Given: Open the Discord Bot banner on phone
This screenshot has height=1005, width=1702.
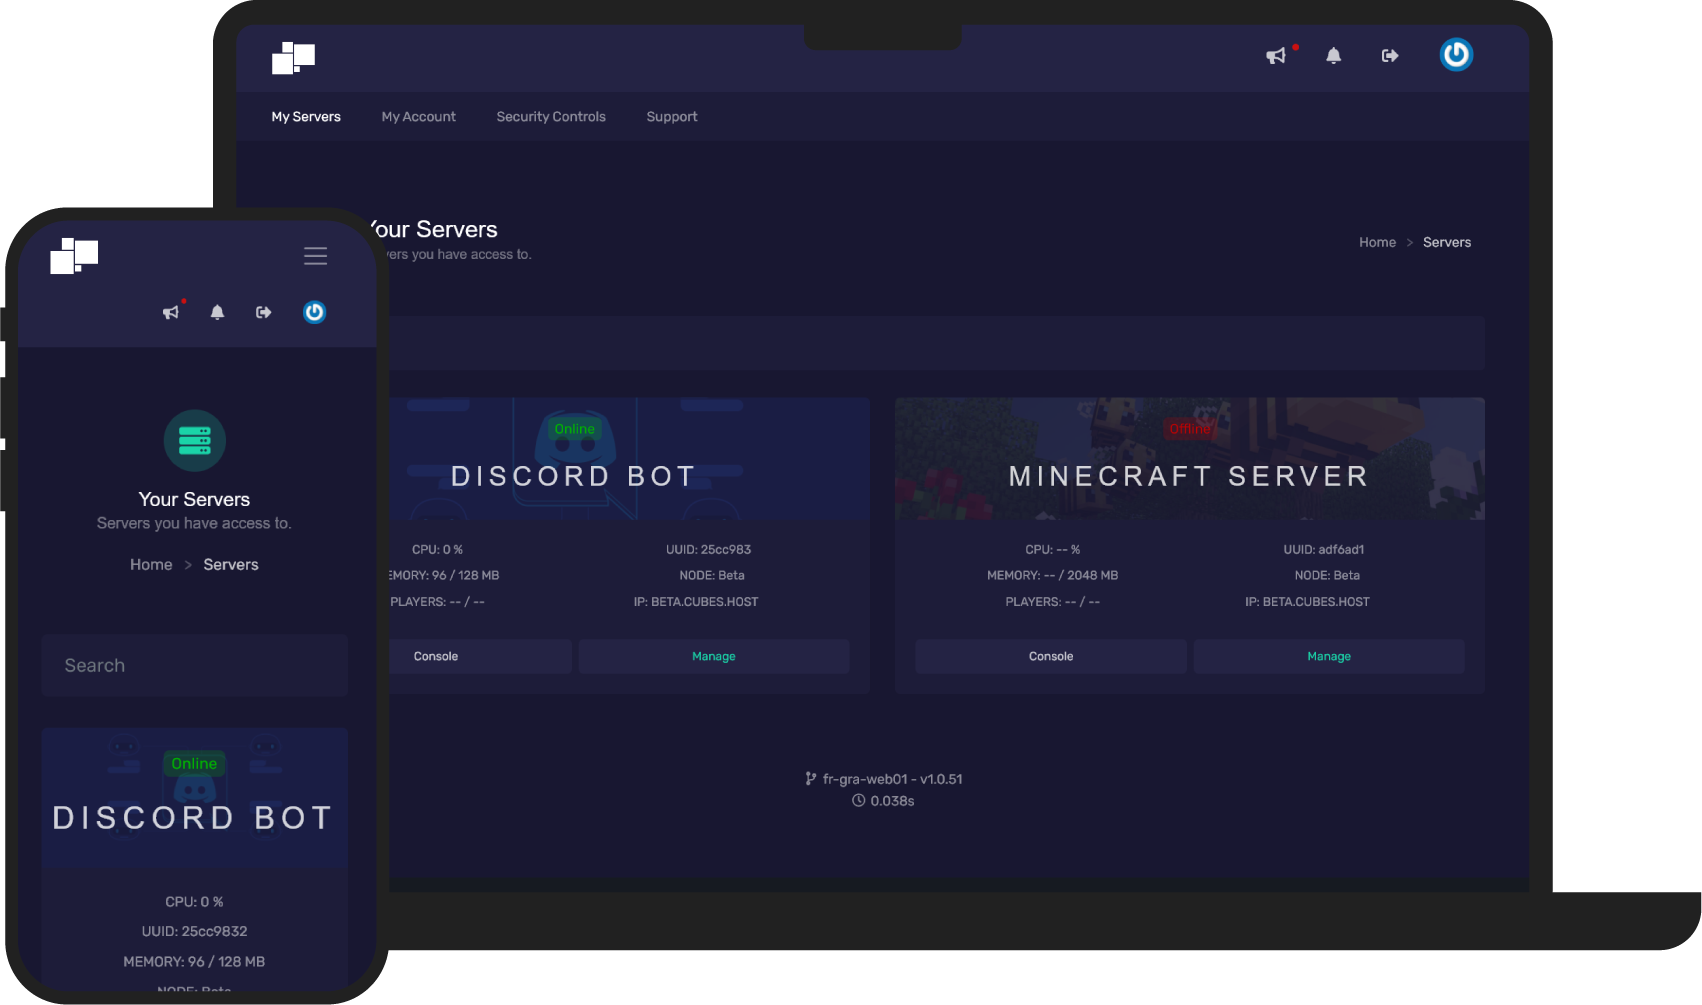Looking at the screenshot, I should click(195, 799).
